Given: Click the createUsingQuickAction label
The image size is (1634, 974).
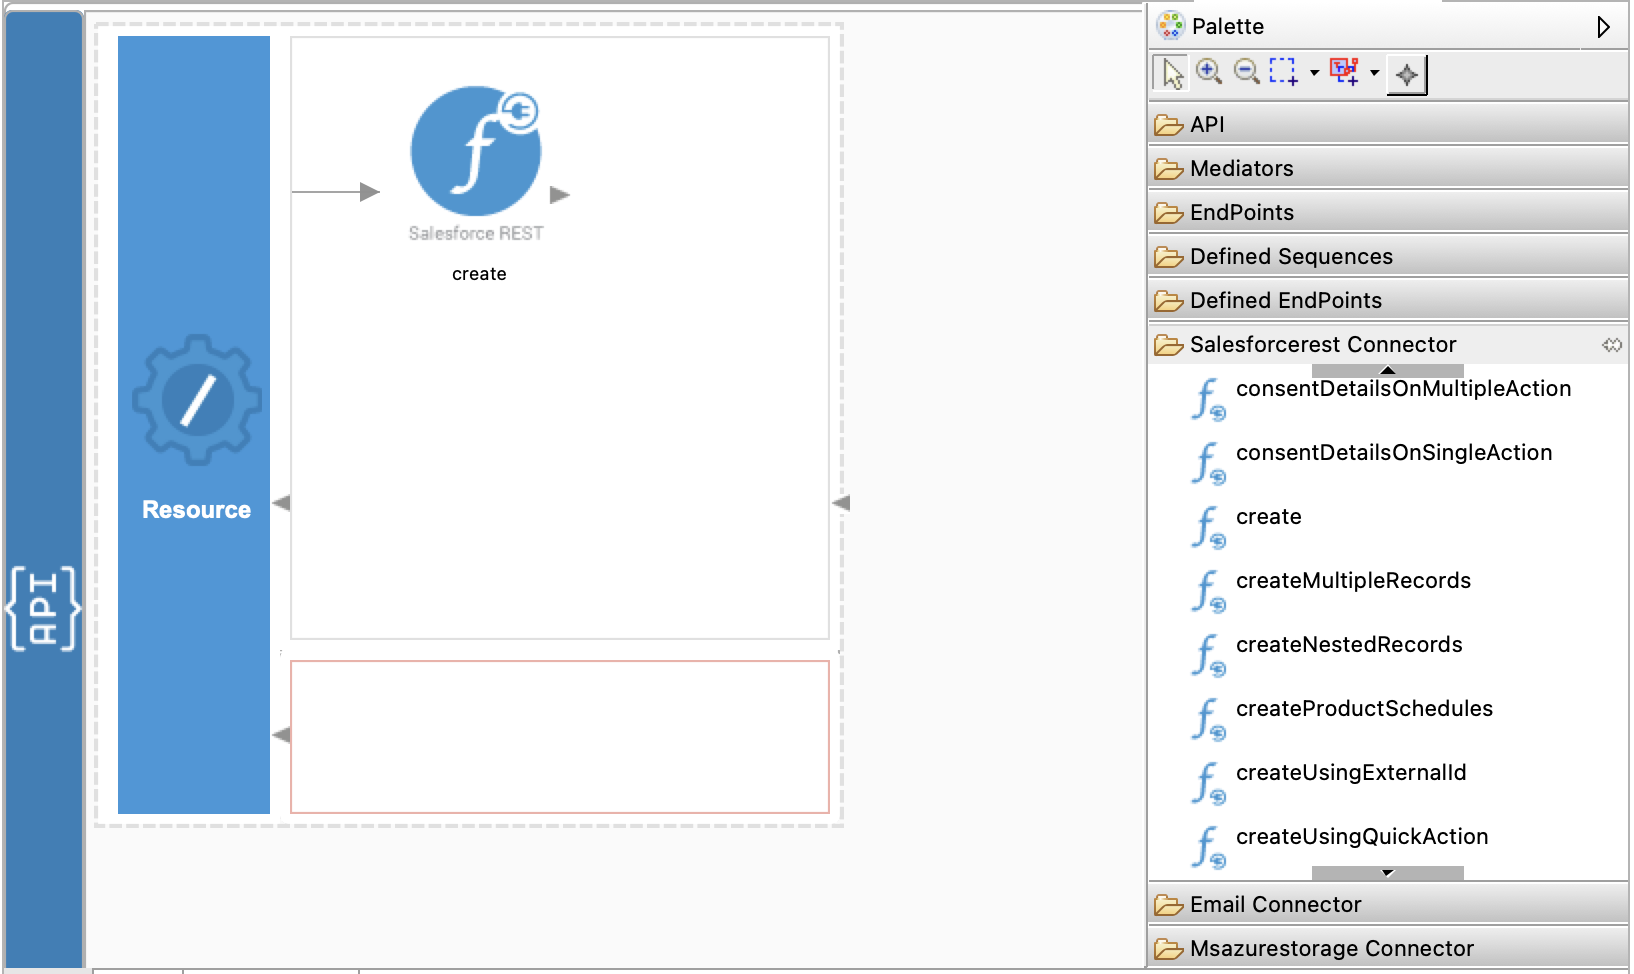Looking at the screenshot, I should click(x=1362, y=837).
